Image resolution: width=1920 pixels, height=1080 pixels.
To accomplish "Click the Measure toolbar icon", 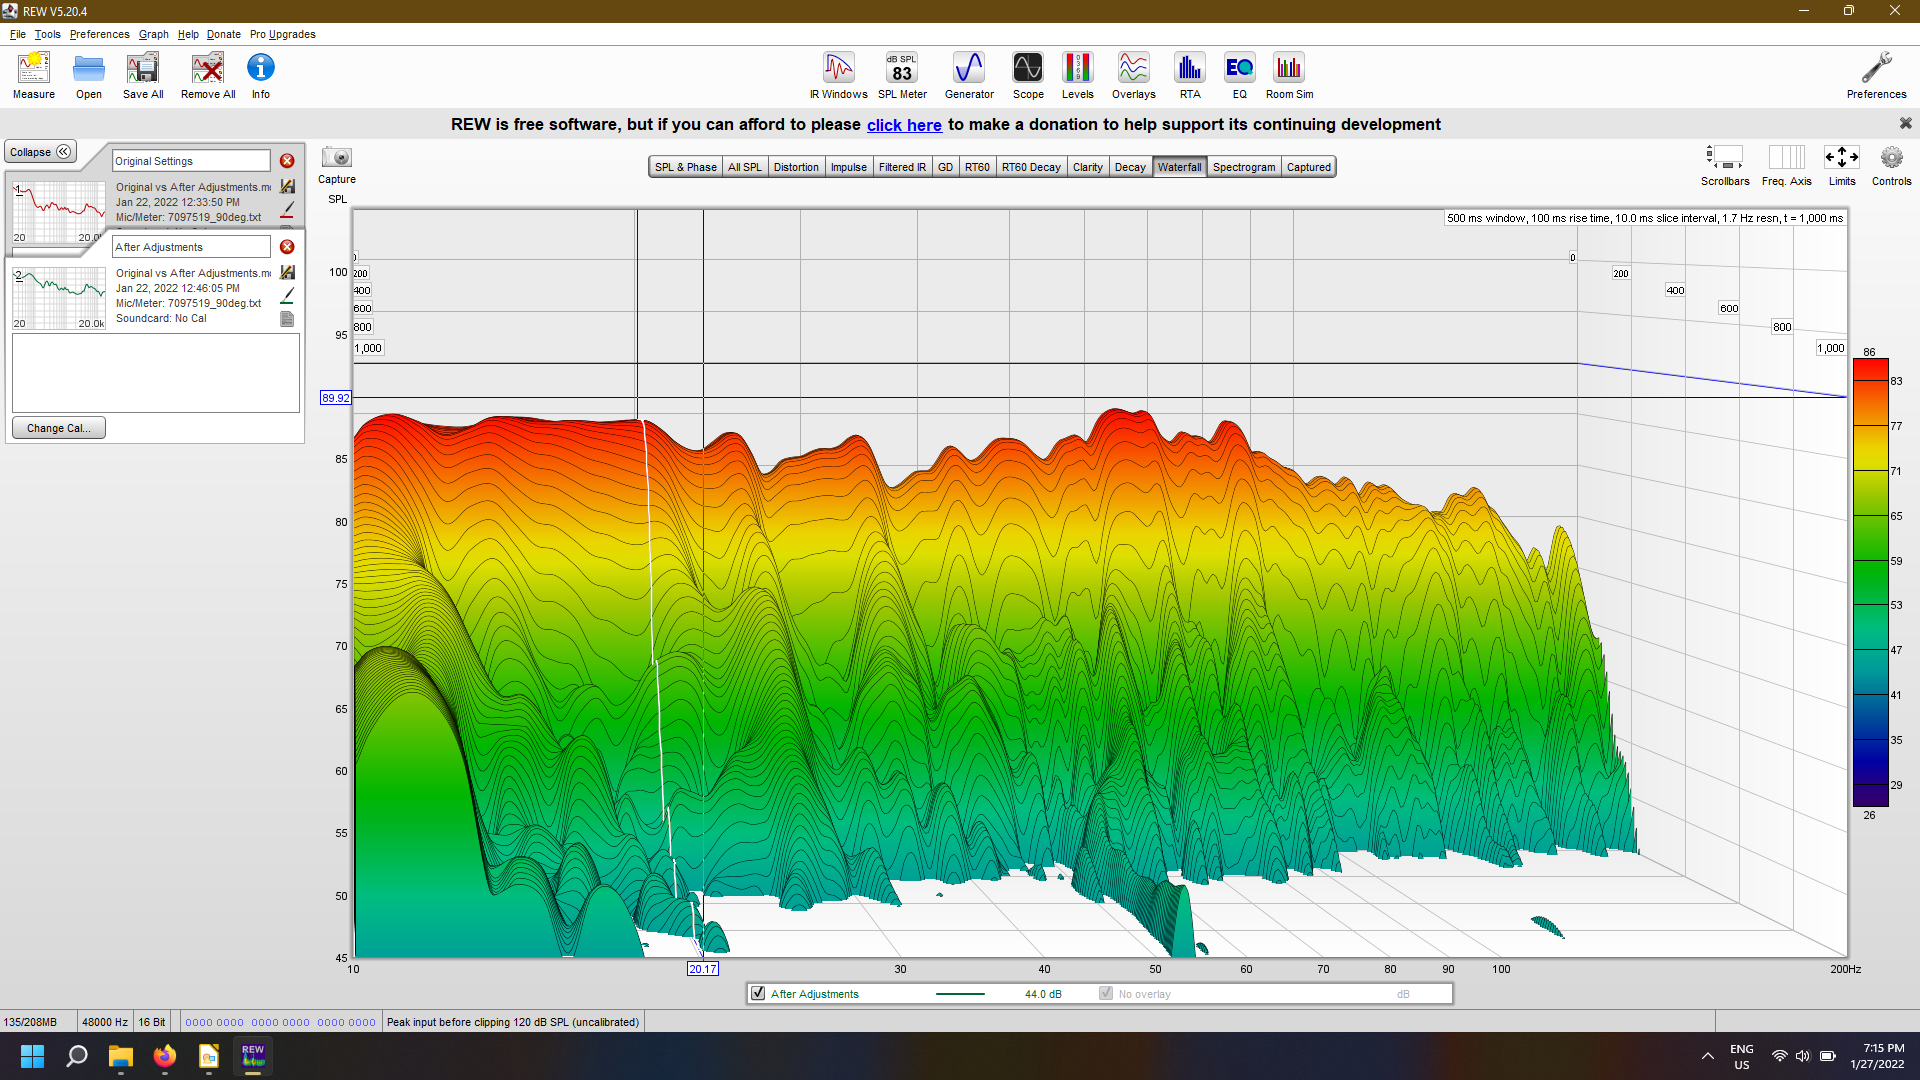I will pyautogui.click(x=34, y=76).
